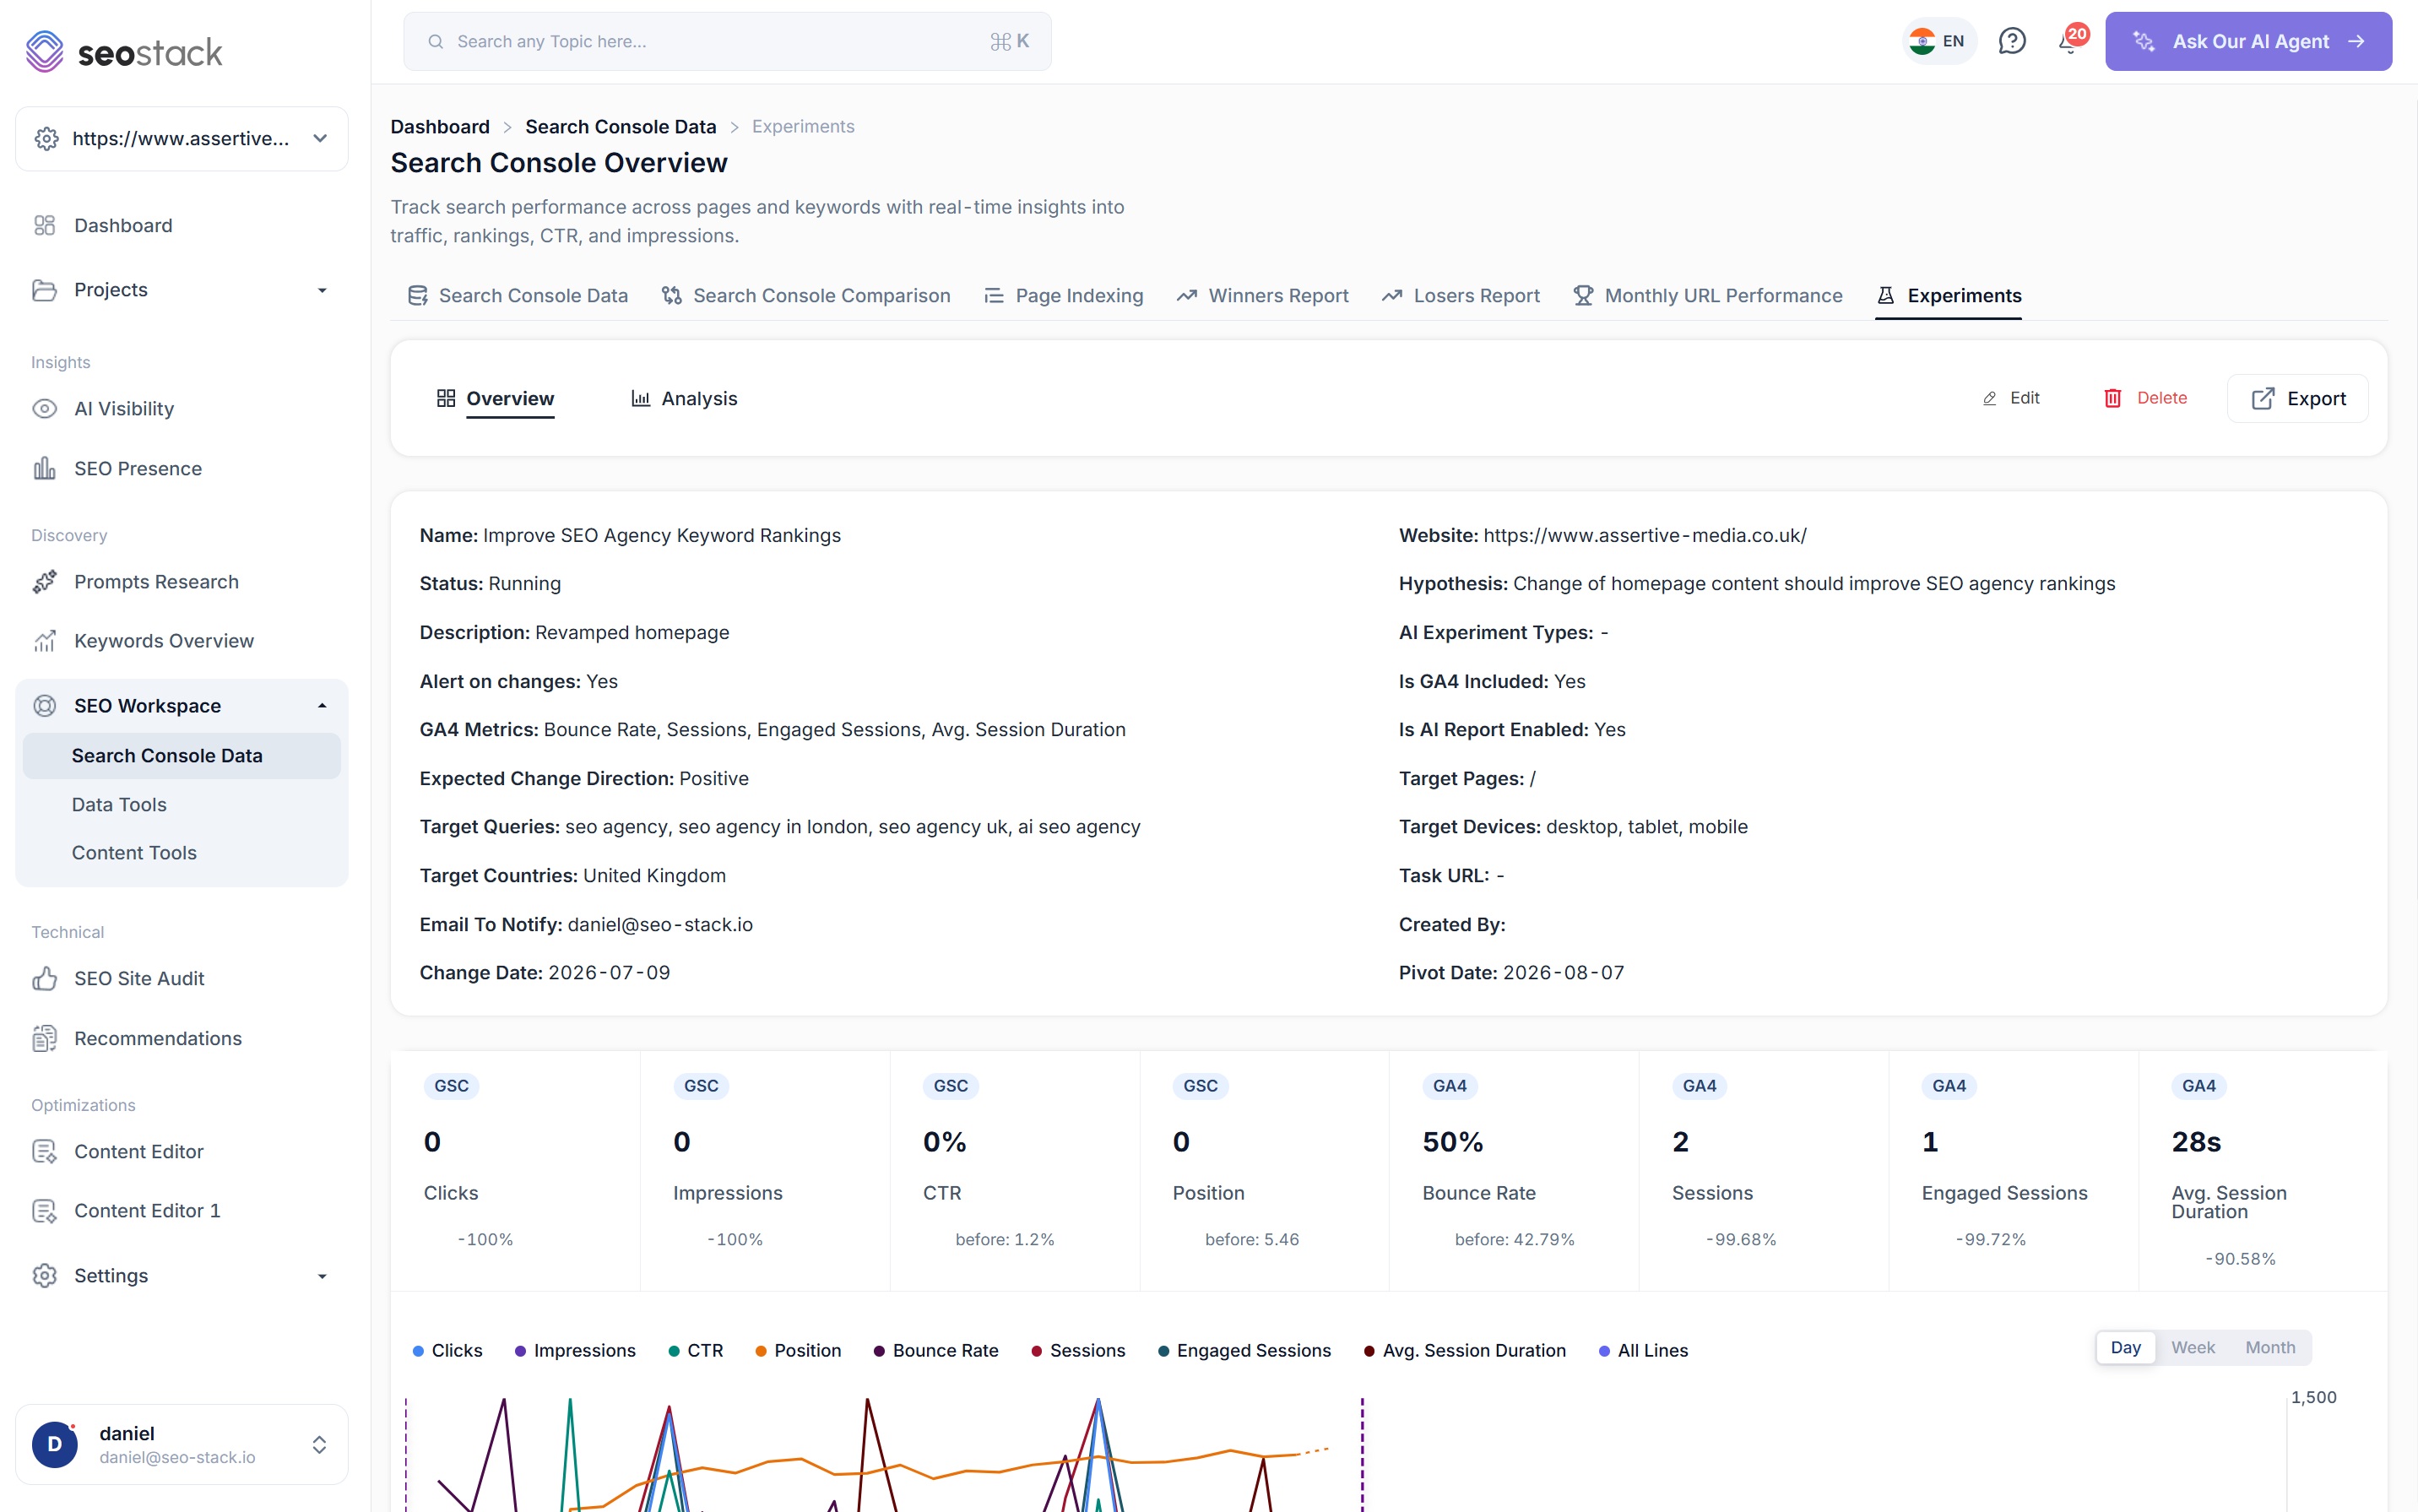Open the daniel account switcher chevron
The image size is (2418, 1512).
point(319,1445)
